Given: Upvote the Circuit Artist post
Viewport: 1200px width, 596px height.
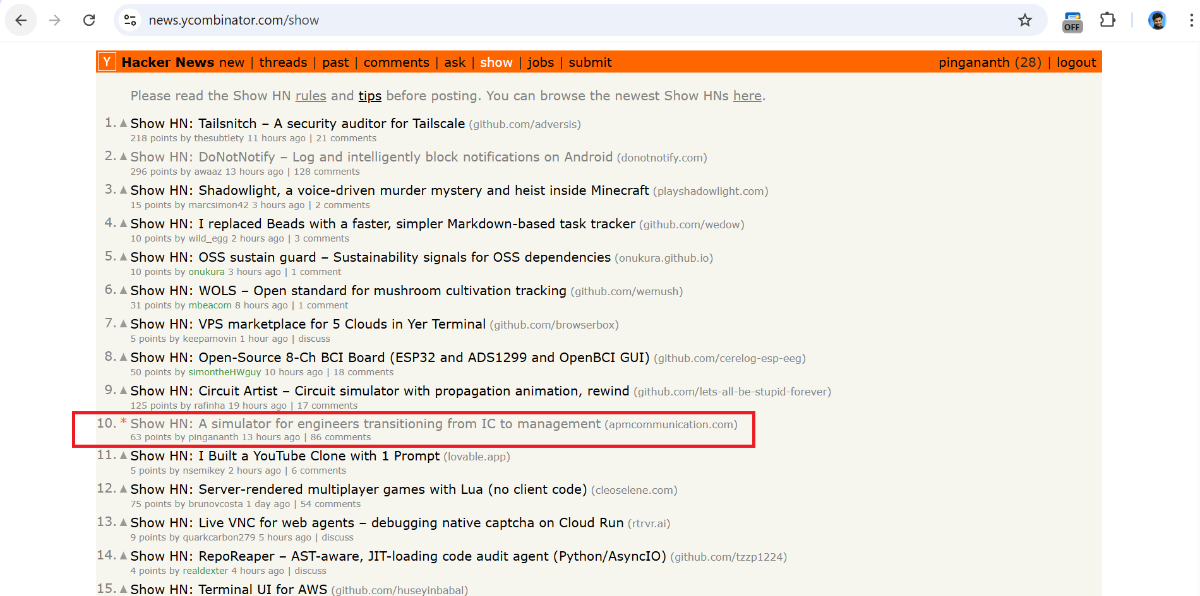Looking at the screenshot, I should coord(124,391).
